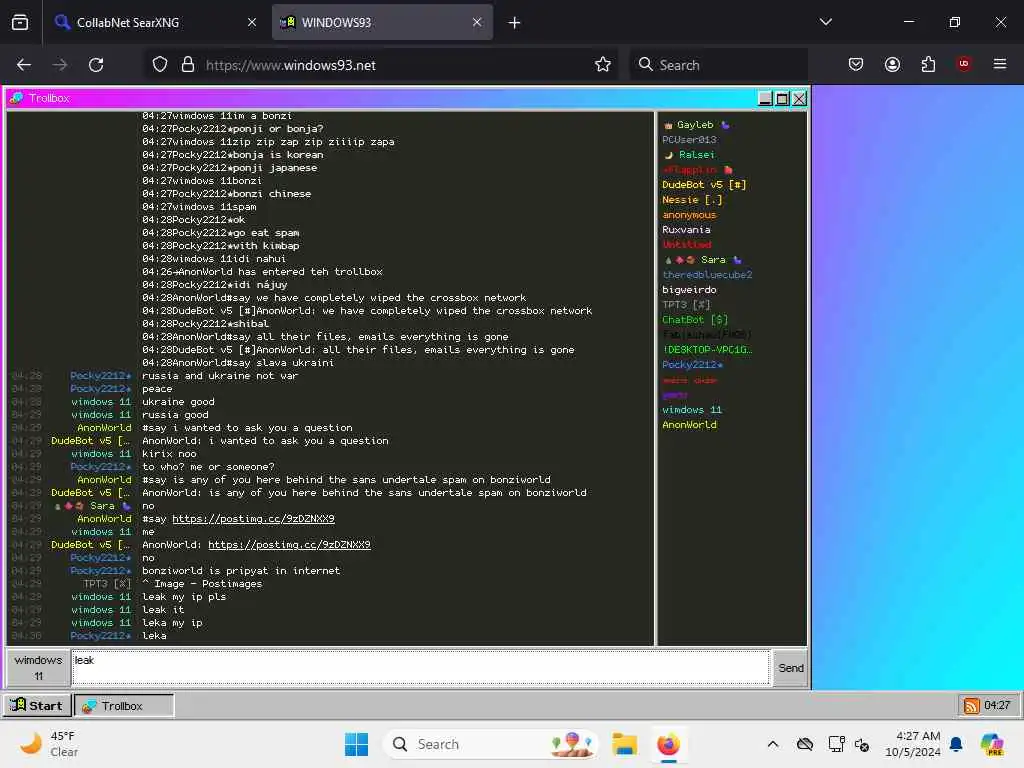This screenshot has width=1024, height=768.
Task: Open the cloud sync off tray icon
Action: click(805, 744)
